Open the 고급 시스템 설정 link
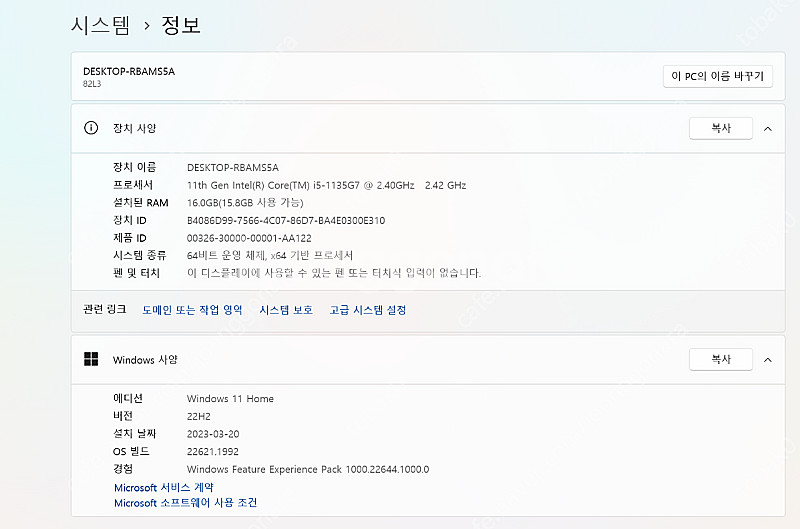The image size is (800, 529). 367,310
